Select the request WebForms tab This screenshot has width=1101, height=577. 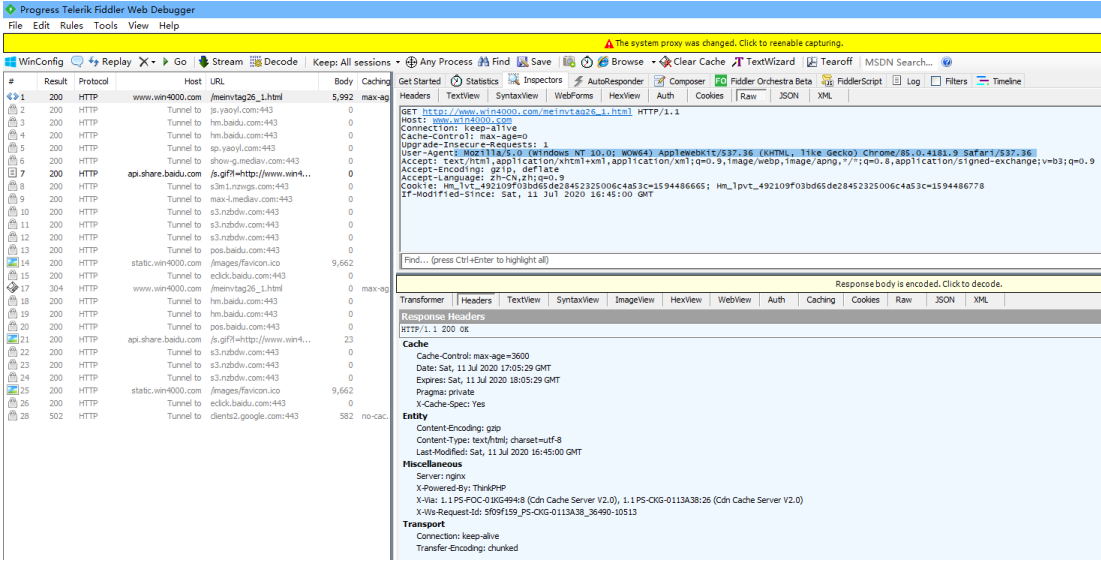click(x=574, y=96)
